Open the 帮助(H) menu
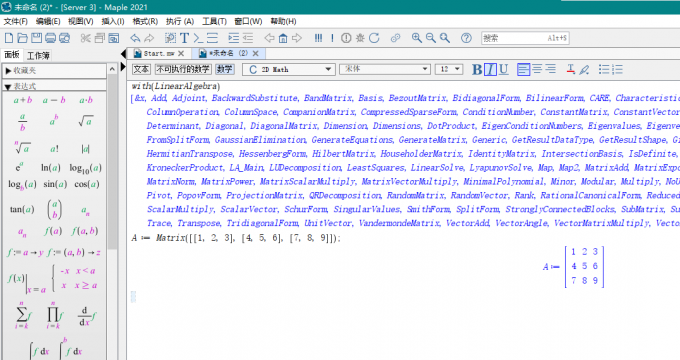The image size is (680, 360). [283, 21]
